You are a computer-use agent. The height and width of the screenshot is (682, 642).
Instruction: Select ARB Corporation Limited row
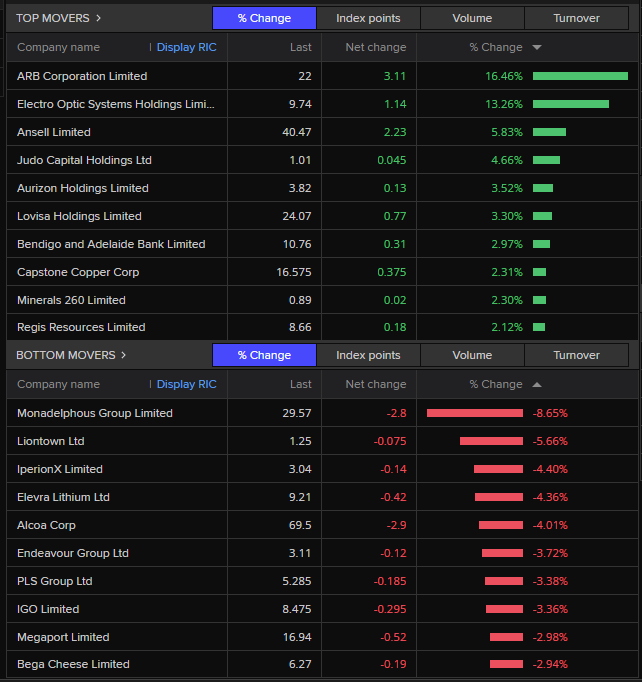coord(322,76)
